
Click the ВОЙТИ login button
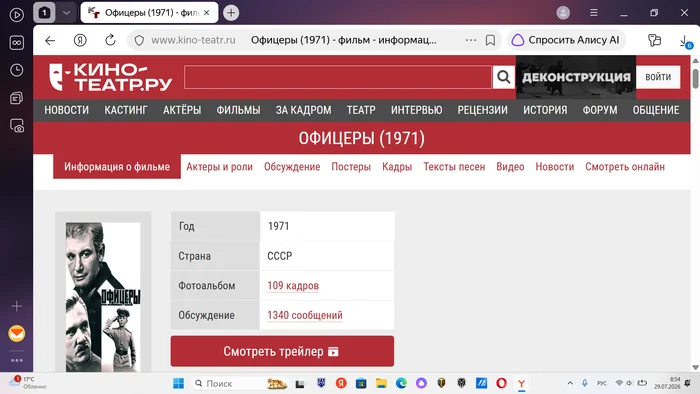(658, 77)
